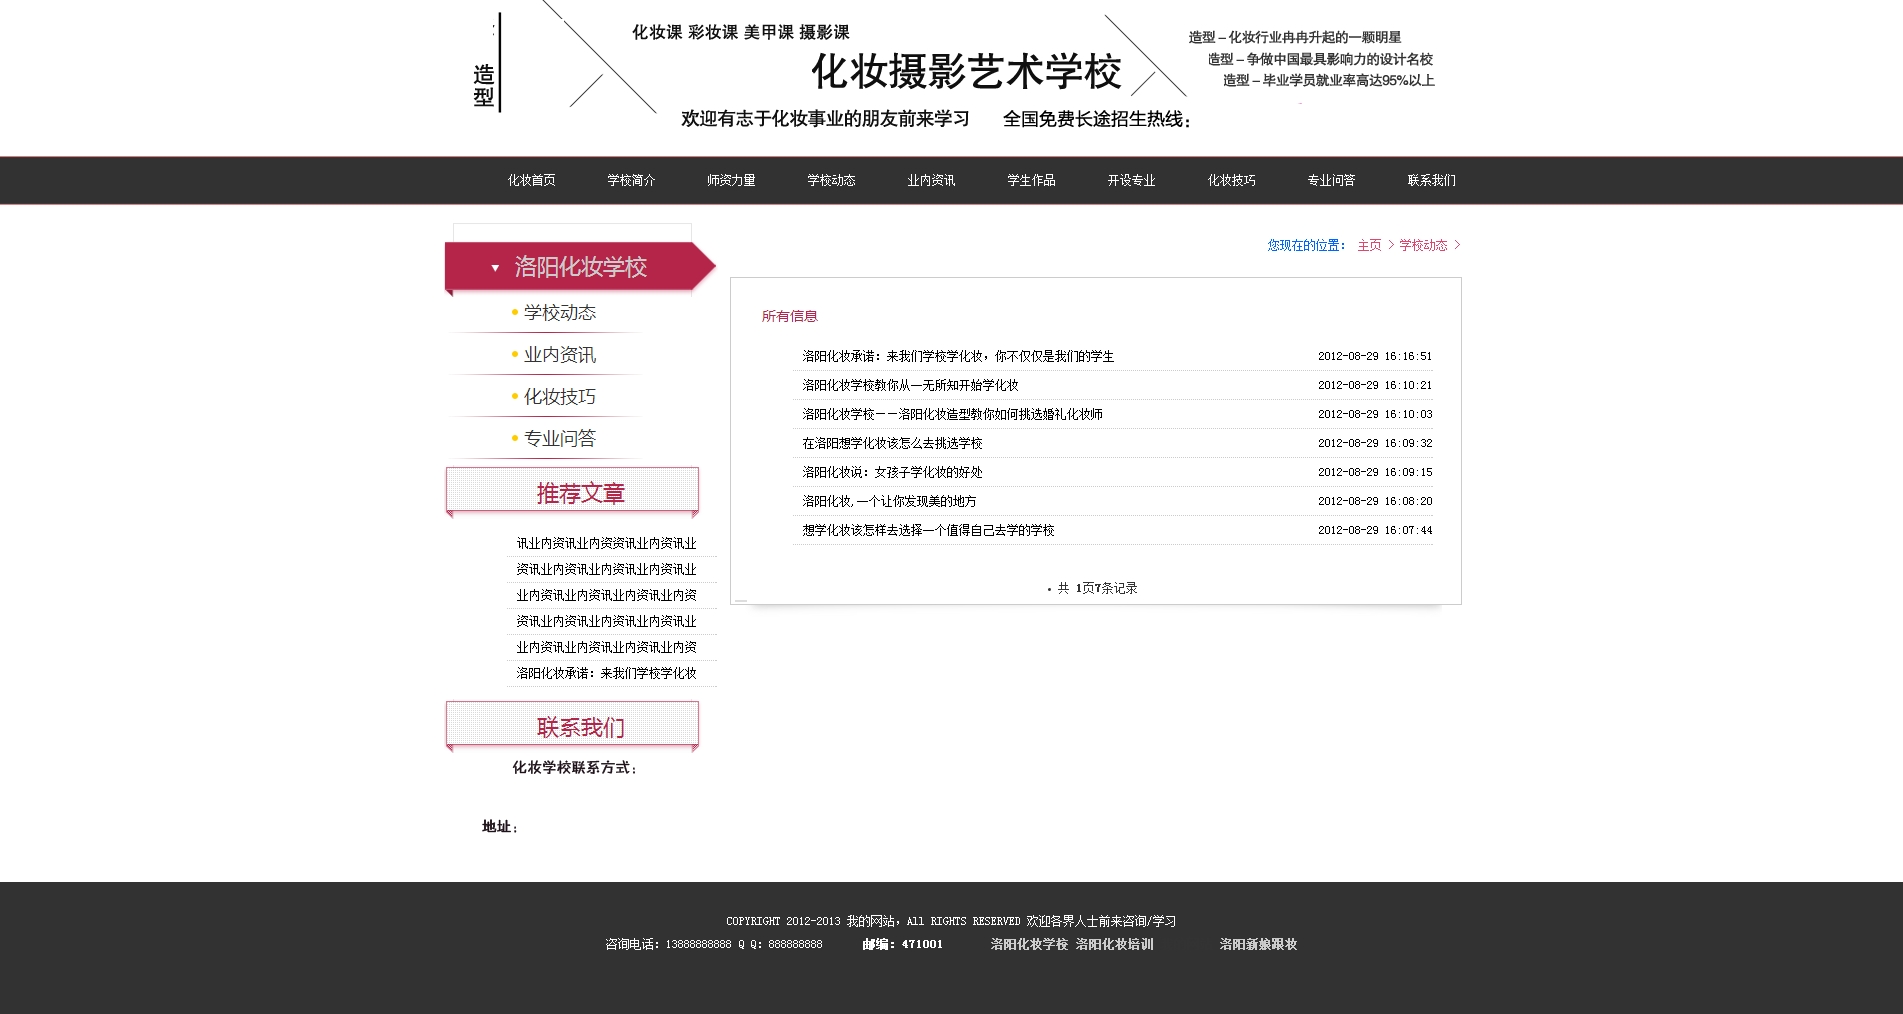Open 联系我们 in the navigation bar
This screenshot has width=1903, height=1014.
click(1431, 181)
